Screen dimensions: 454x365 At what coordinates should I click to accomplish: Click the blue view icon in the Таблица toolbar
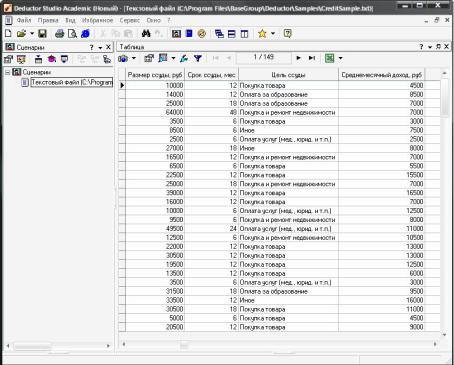click(163, 58)
